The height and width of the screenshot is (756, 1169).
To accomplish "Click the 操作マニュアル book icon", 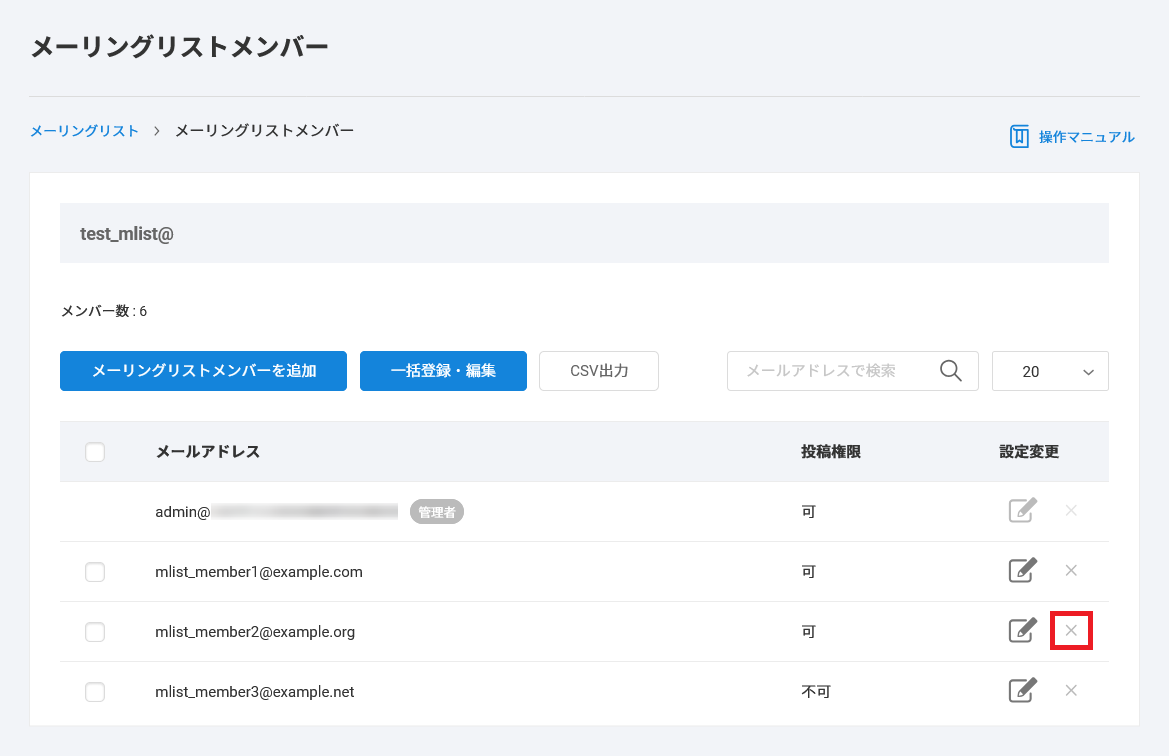I will (x=1019, y=137).
